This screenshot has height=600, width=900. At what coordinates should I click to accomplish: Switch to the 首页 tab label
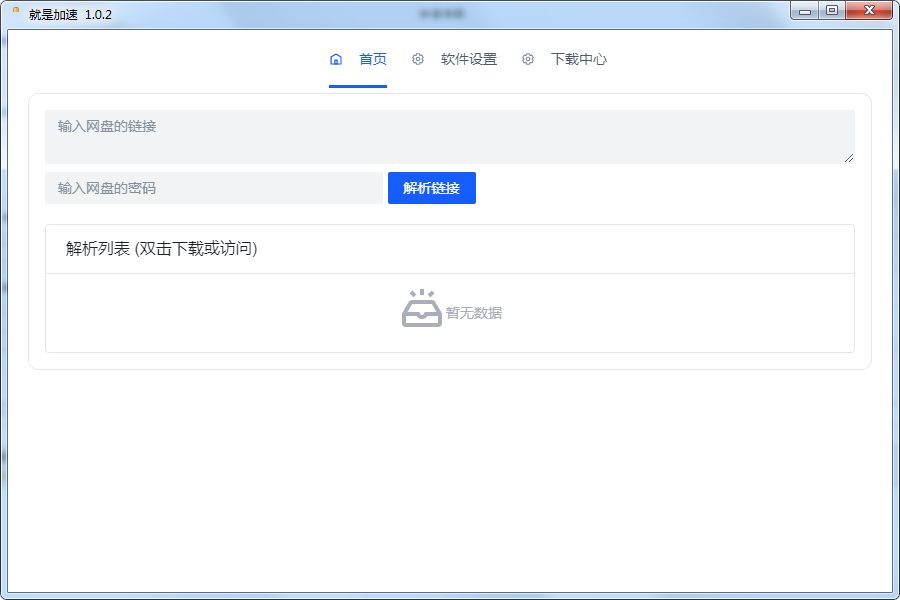click(373, 59)
